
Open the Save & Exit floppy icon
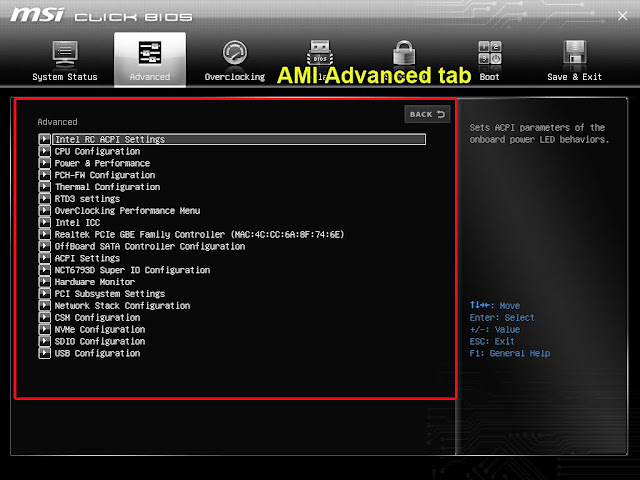[x=574, y=53]
